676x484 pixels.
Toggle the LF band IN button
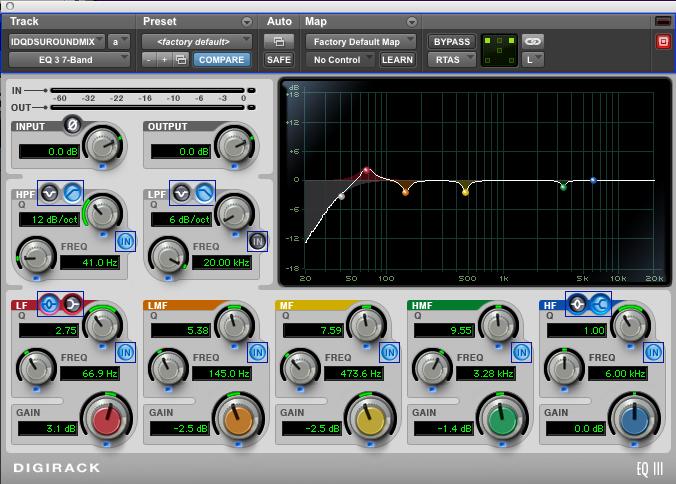tap(125, 353)
